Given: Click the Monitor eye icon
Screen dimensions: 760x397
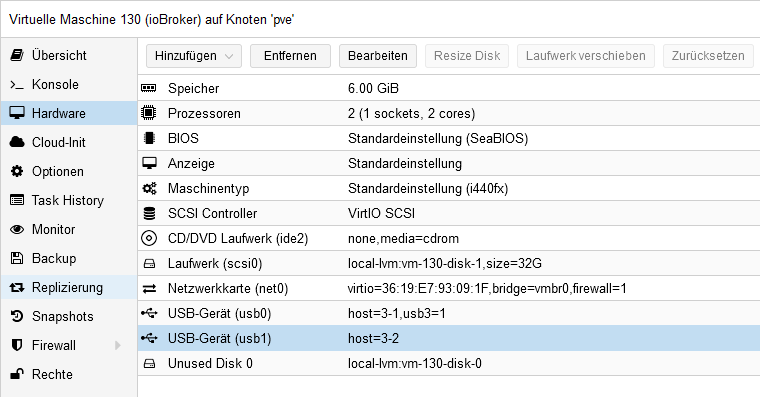Looking at the screenshot, I should coord(17,229).
